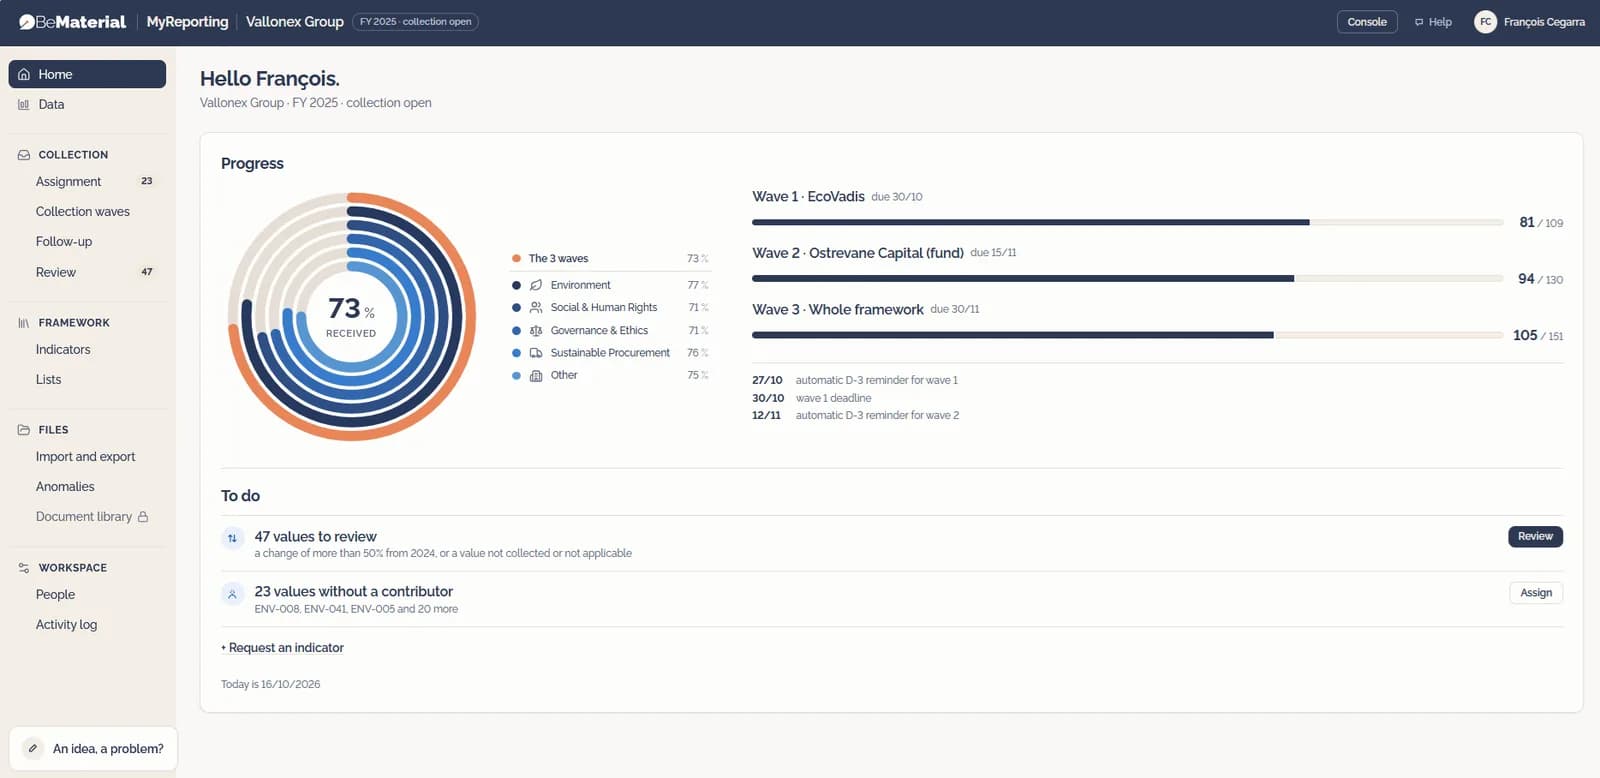Click the Framework library section icon

click(24, 323)
